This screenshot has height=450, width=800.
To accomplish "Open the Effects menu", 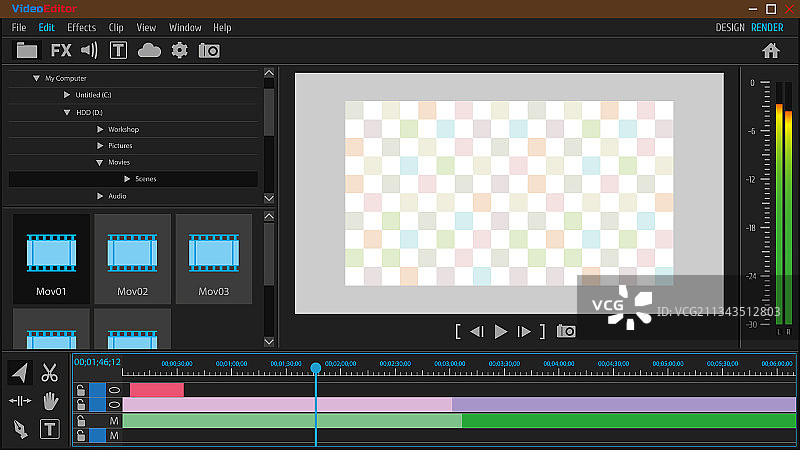I will [82, 28].
